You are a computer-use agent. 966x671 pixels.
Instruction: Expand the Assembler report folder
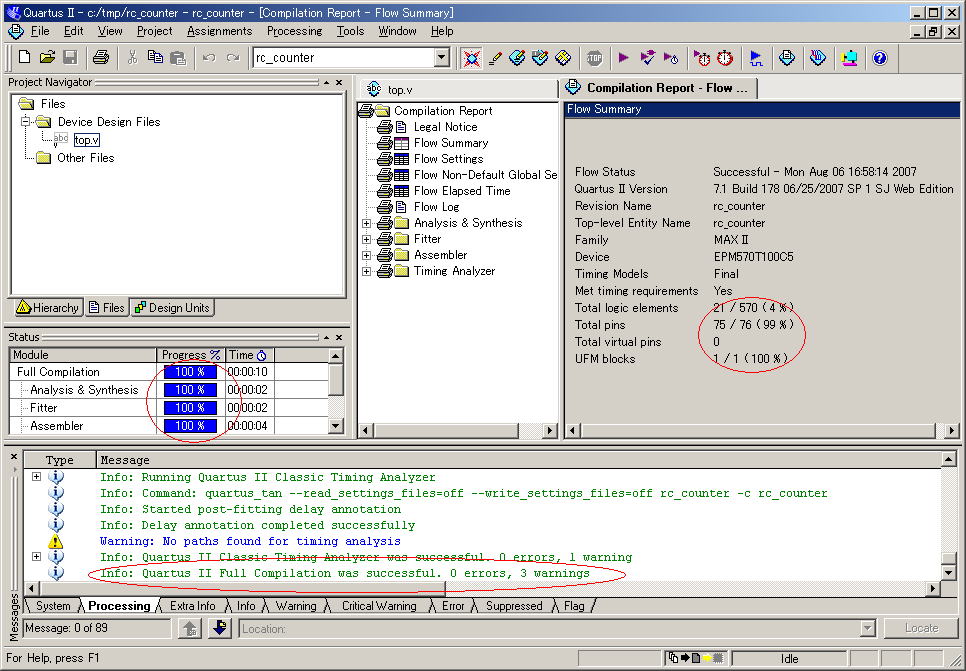tap(367, 255)
